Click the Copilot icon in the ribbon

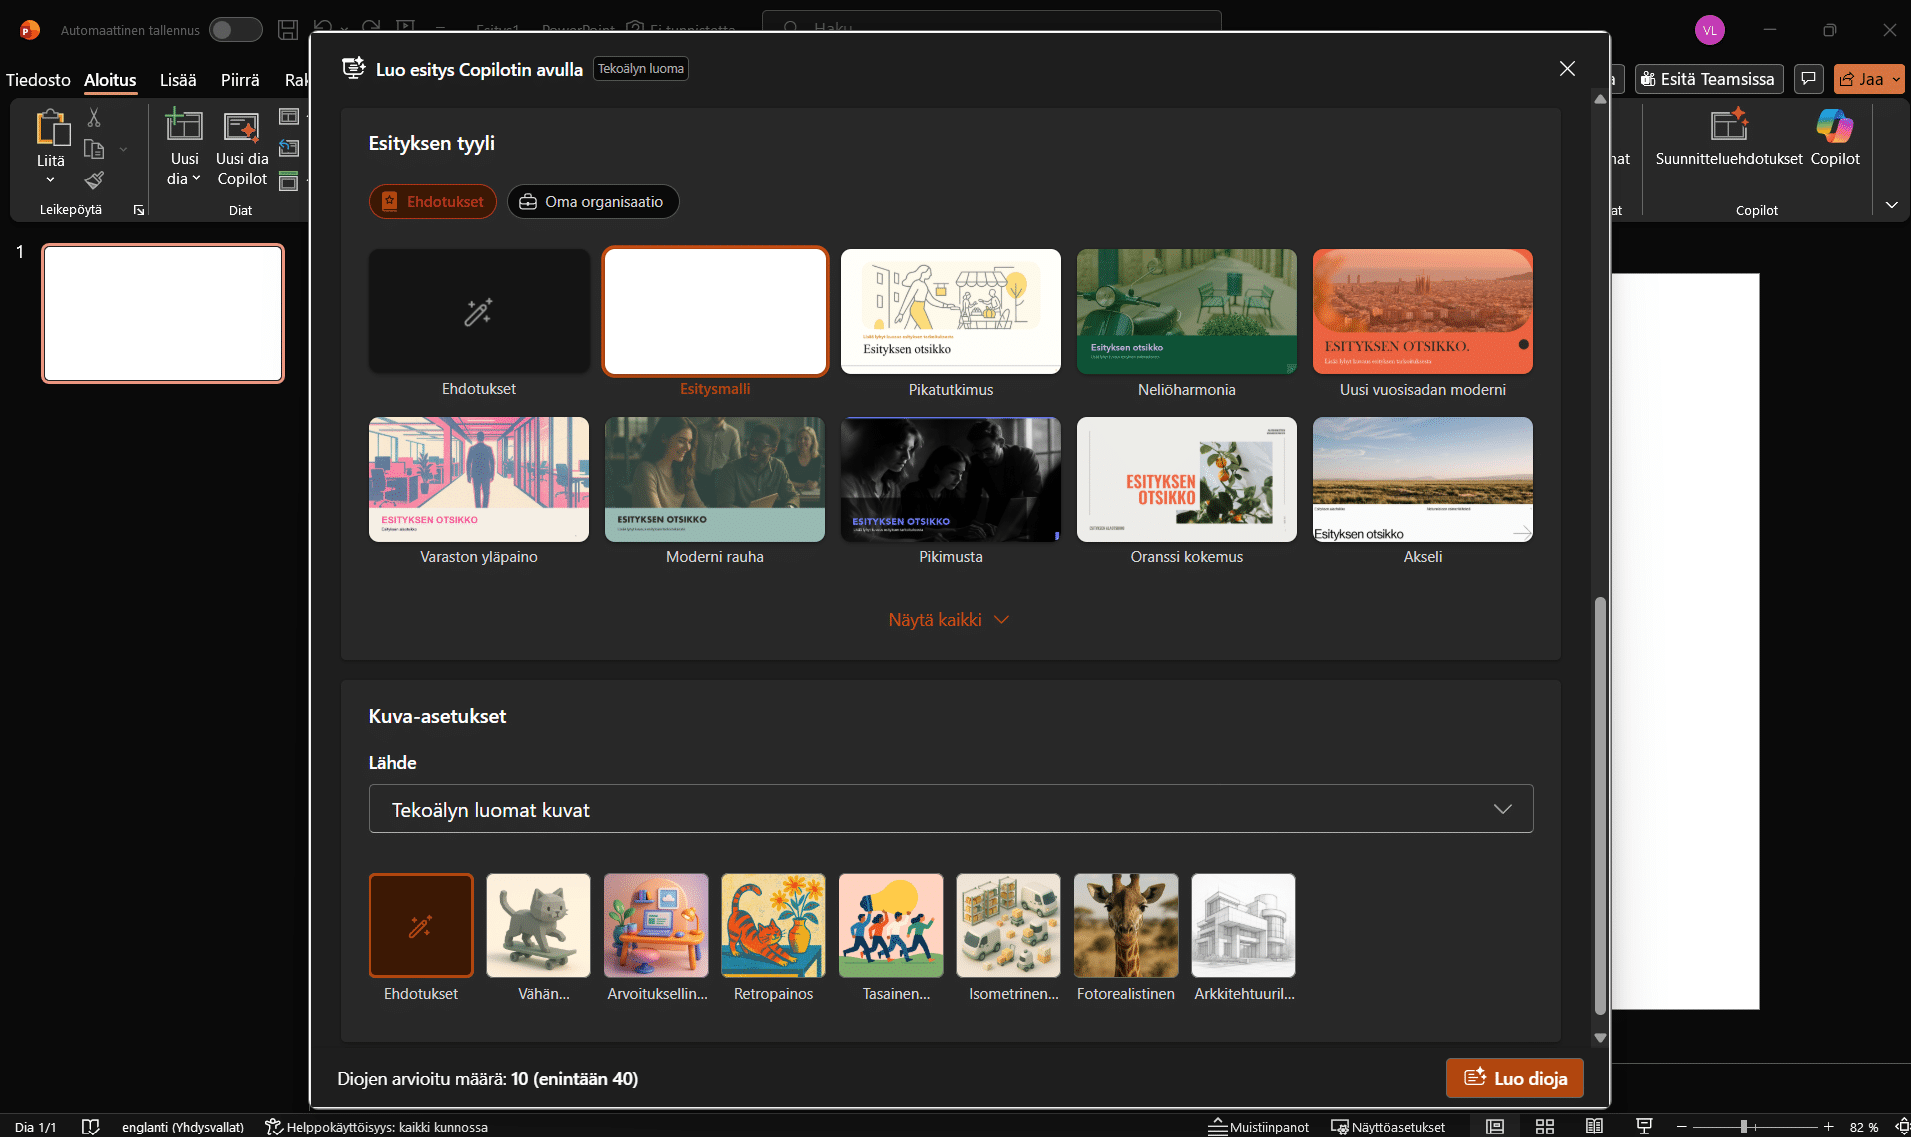1834,128
